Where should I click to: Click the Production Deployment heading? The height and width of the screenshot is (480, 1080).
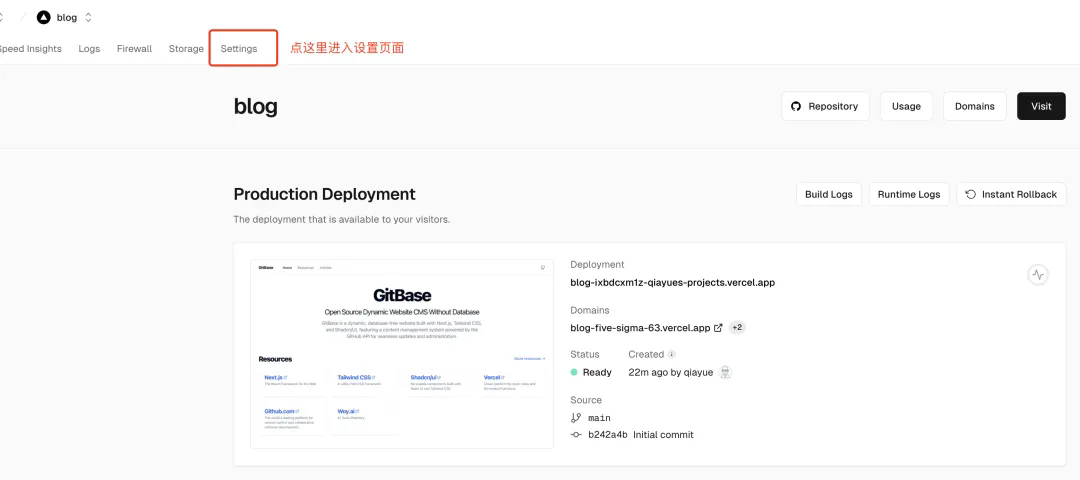pyautogui.click(x=324, y=194)
